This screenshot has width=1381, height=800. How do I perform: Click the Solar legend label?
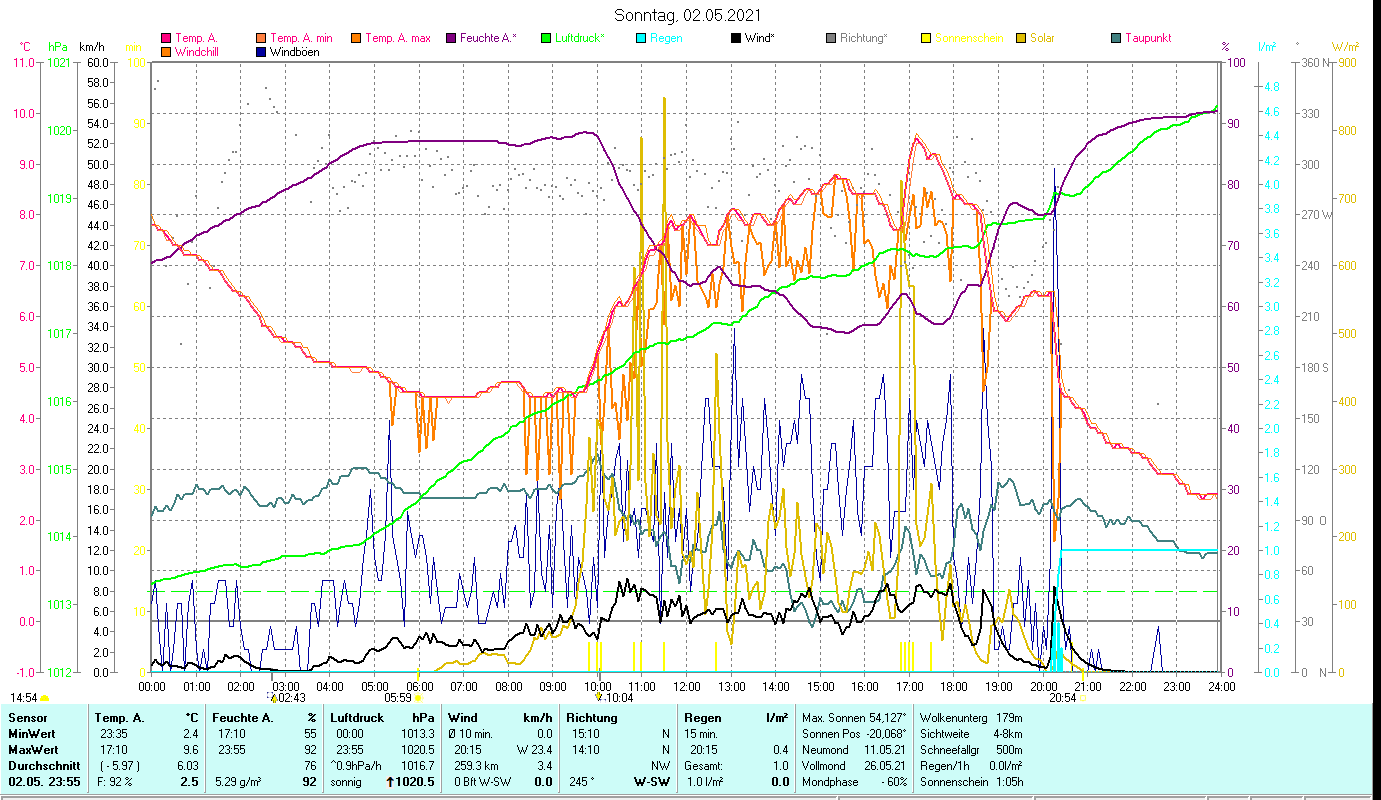pos(1042,38)
